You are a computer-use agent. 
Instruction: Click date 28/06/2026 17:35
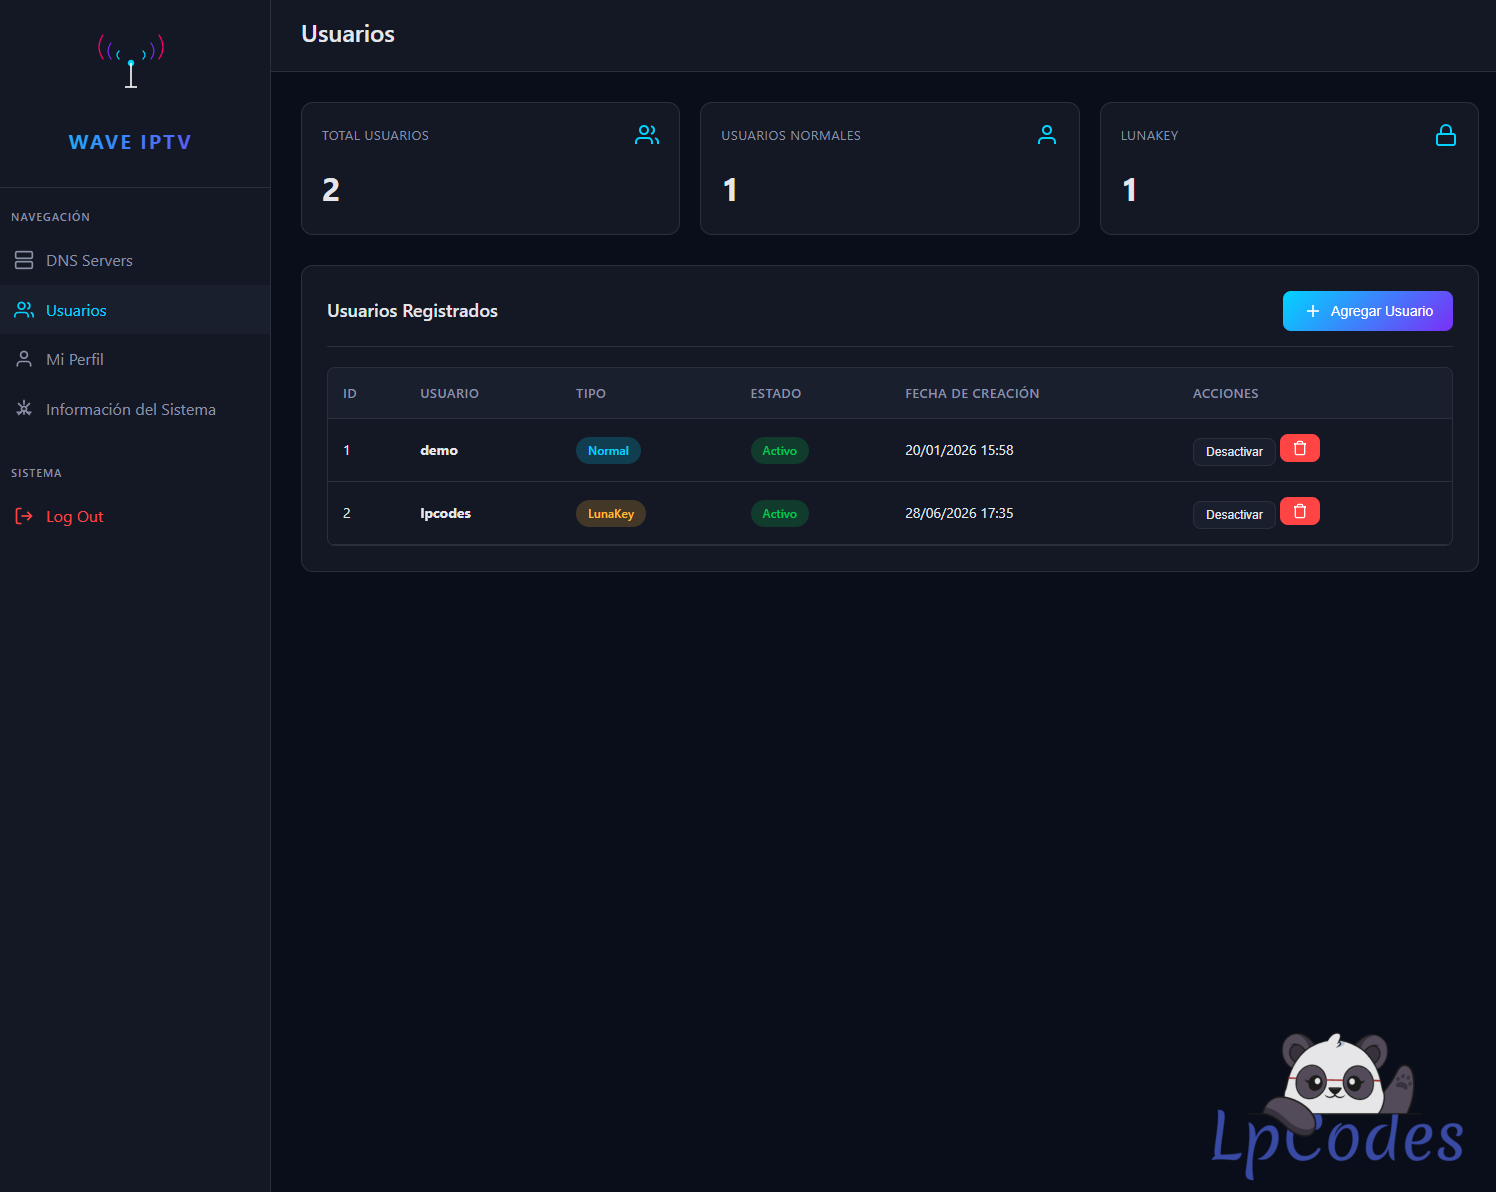(959, 514)
